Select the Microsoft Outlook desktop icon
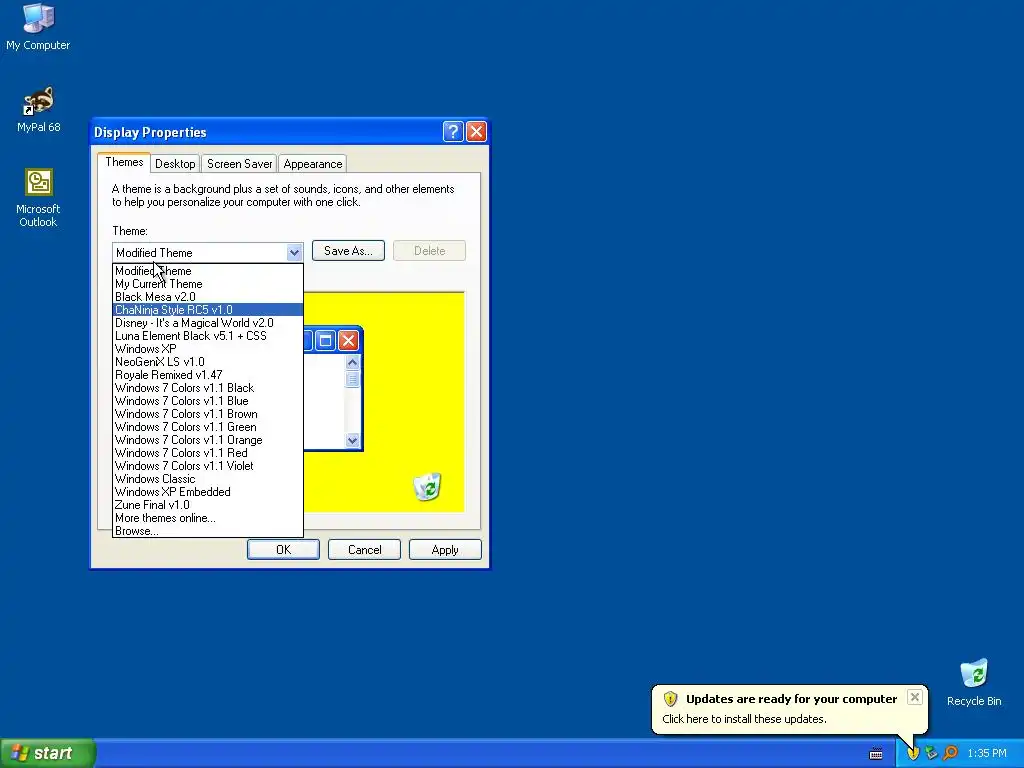Image resolution: width=1024 pixels, height=768 pixels. [x=38, y=198]
